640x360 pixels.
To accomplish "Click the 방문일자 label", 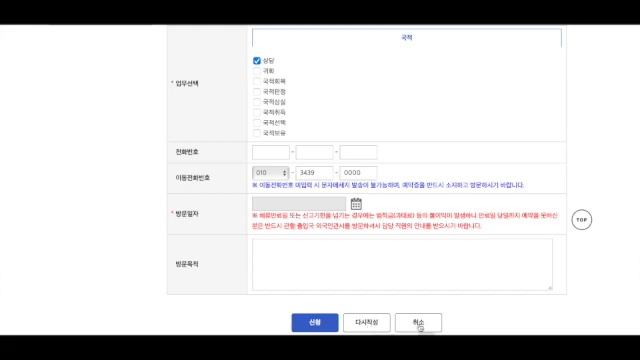I will (187, 213).
